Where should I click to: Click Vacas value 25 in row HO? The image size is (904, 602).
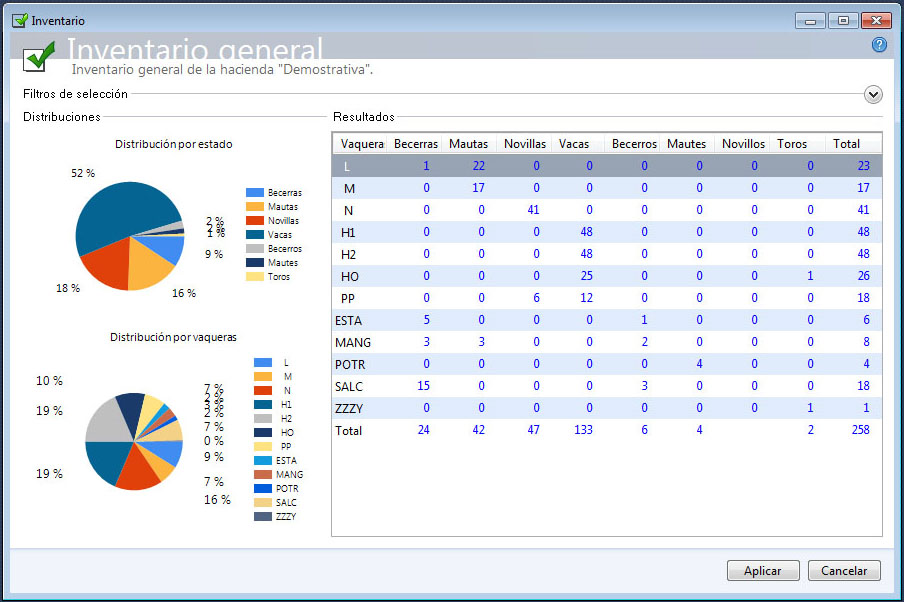click(x=586, y=276)
